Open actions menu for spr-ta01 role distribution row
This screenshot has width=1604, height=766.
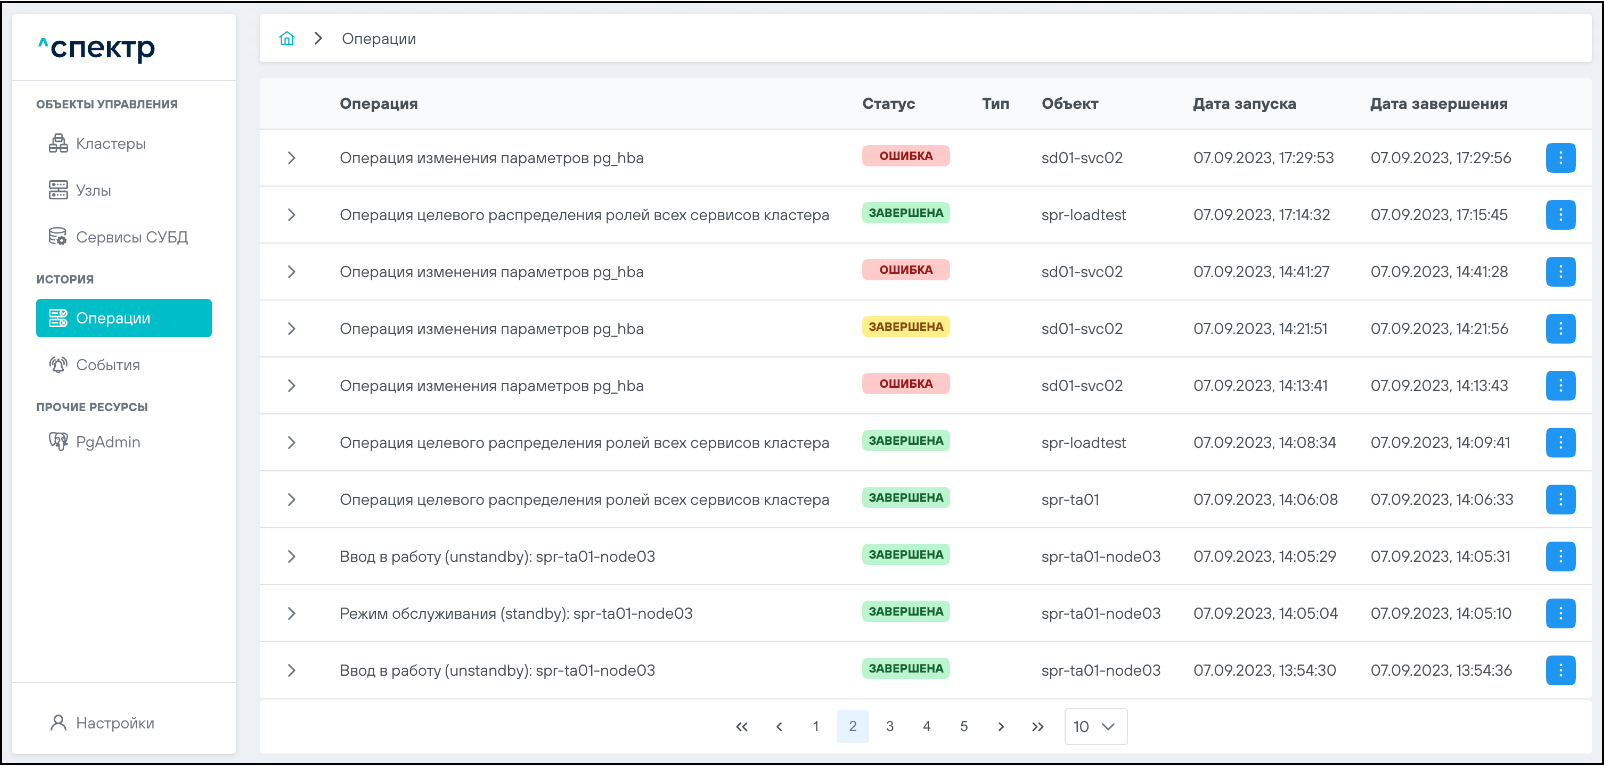click(1560, 500)
